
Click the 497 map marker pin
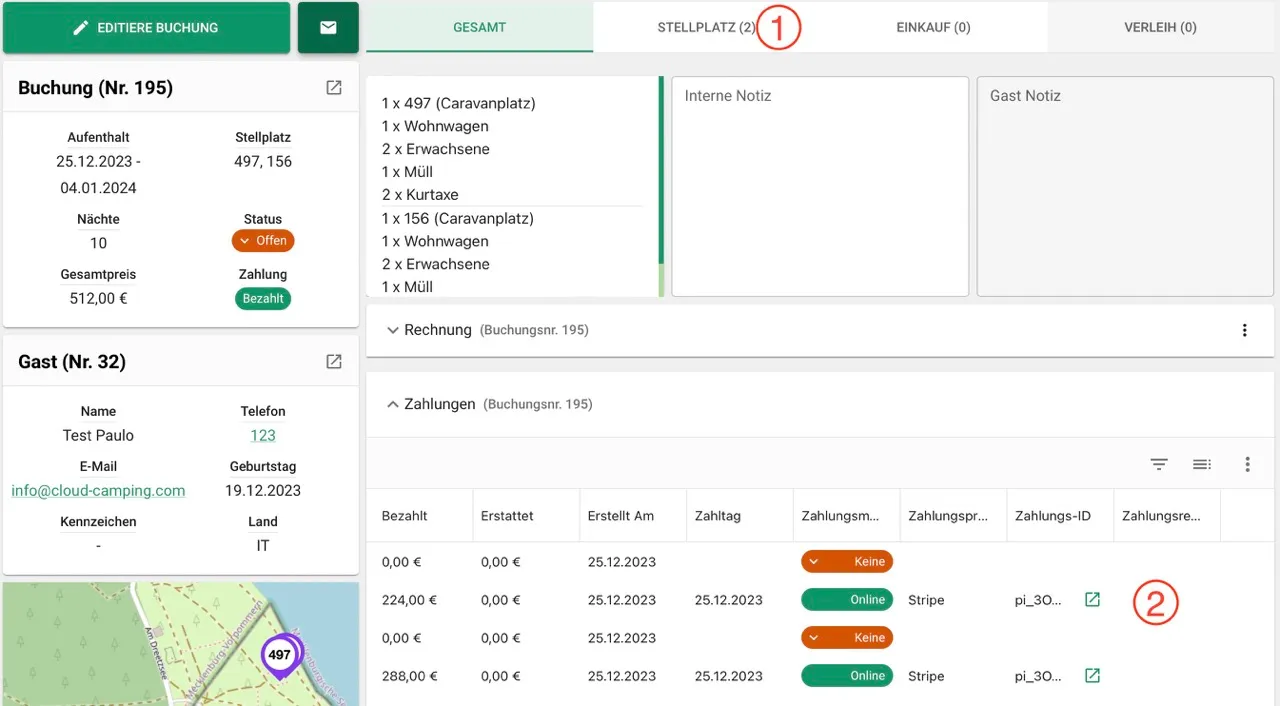tap(280, 656)
